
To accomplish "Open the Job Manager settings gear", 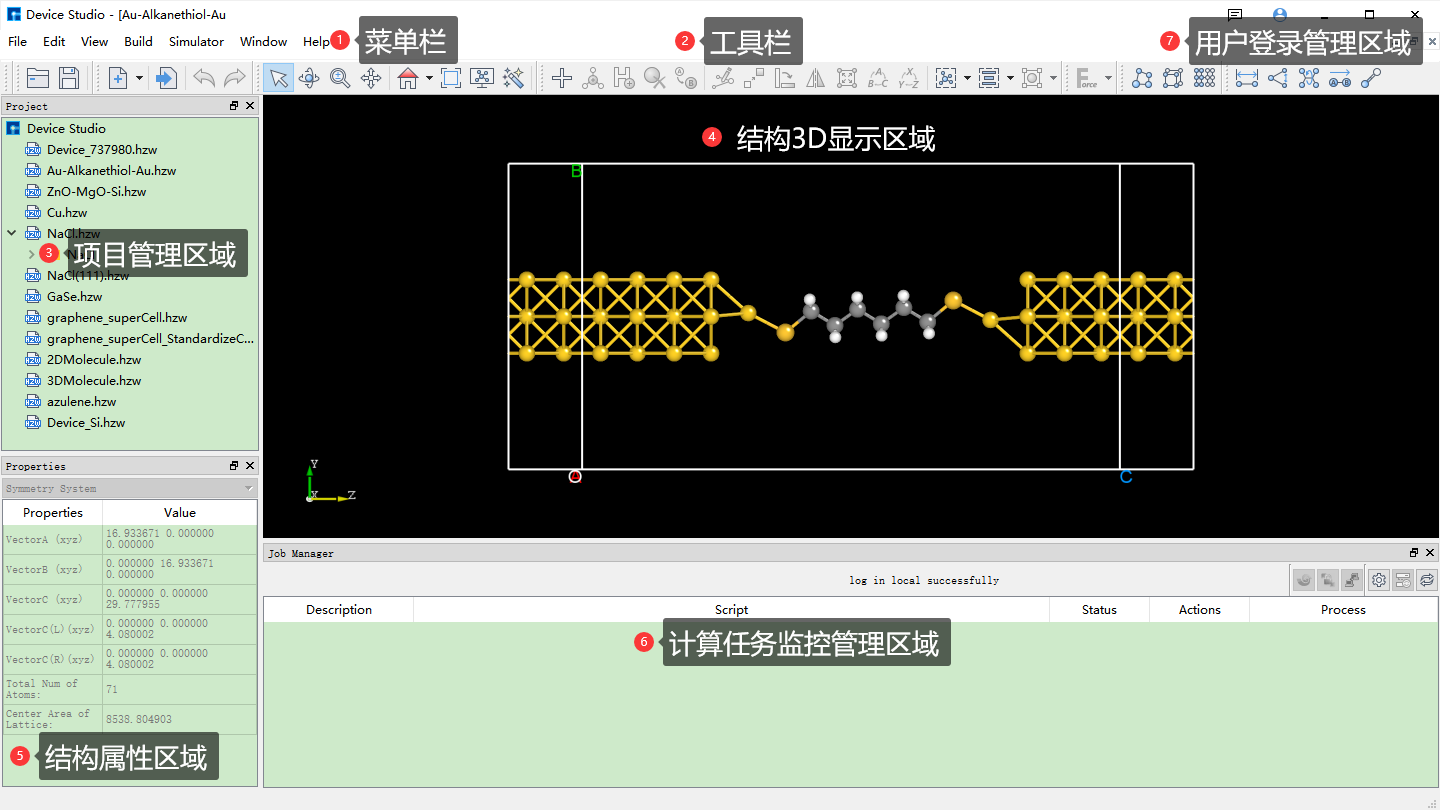I will coord(1378,580).
